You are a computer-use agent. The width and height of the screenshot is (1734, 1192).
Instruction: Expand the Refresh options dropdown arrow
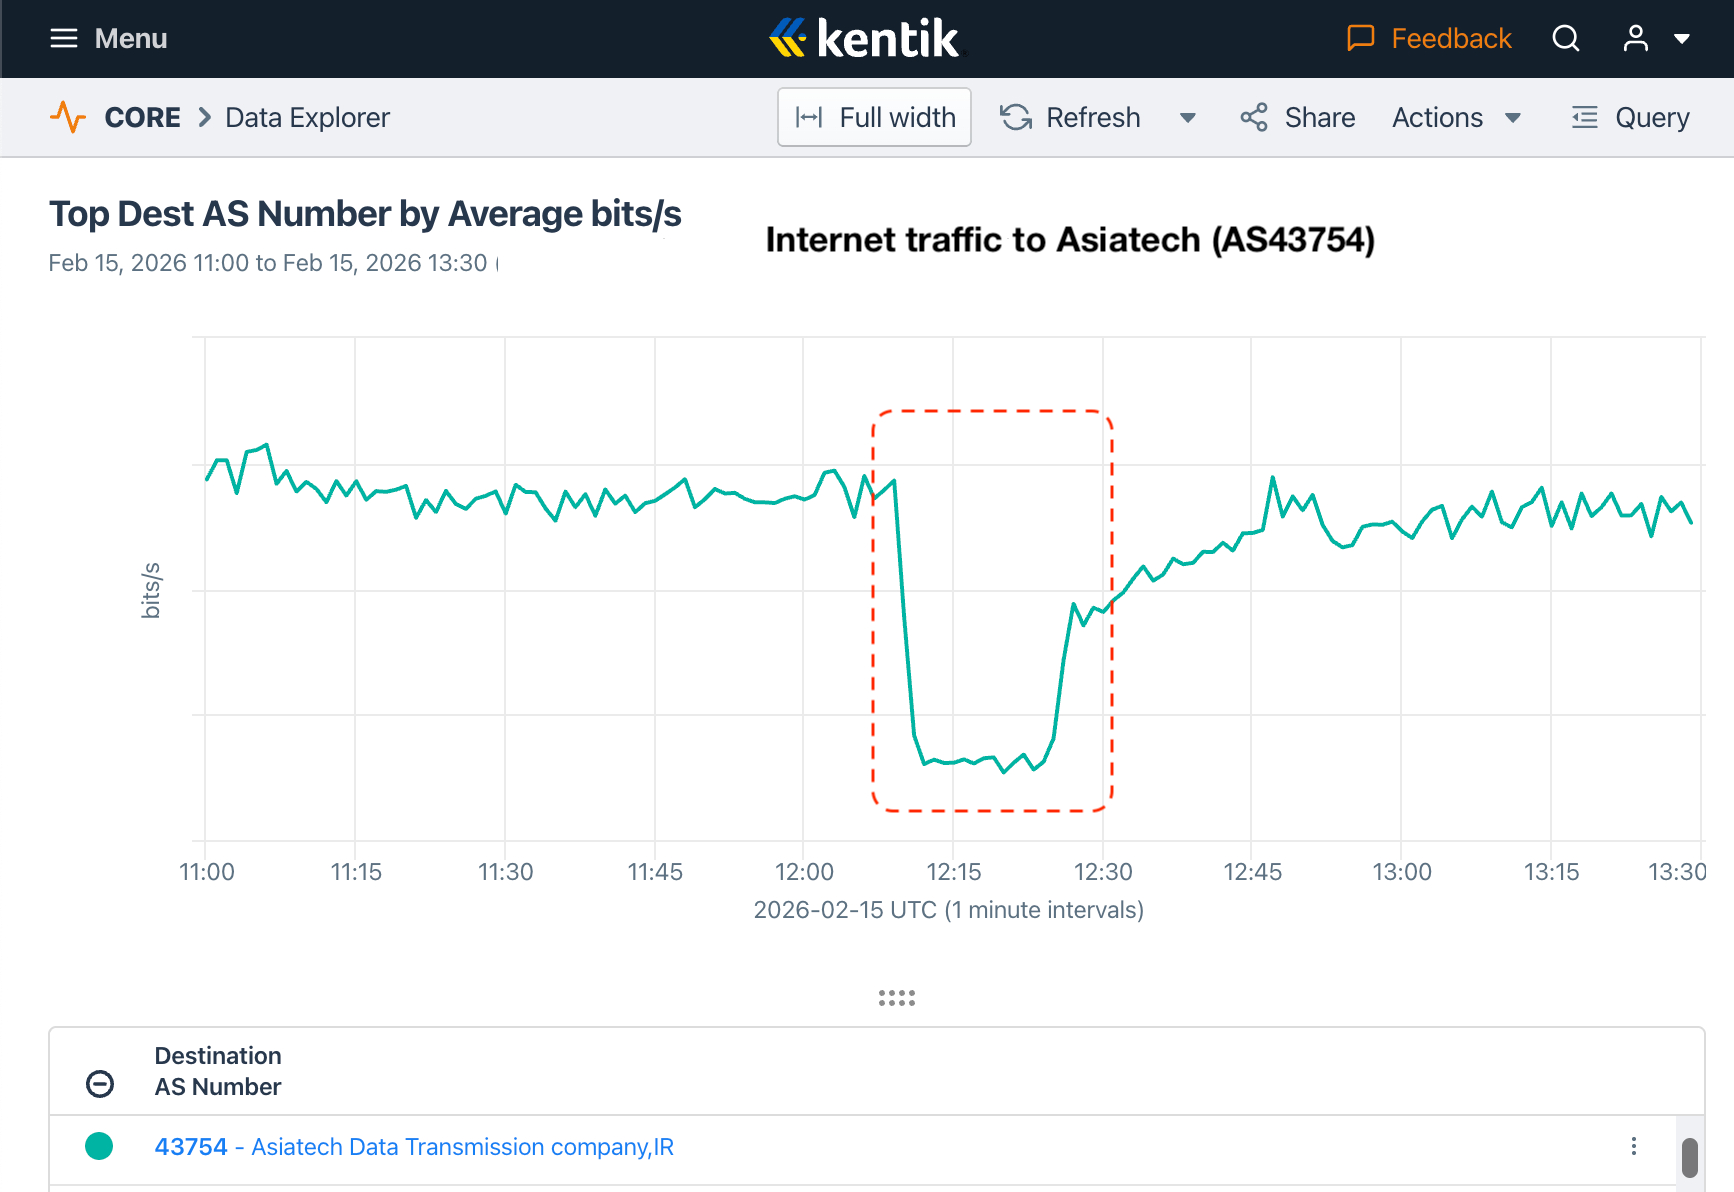point(1187,118)
